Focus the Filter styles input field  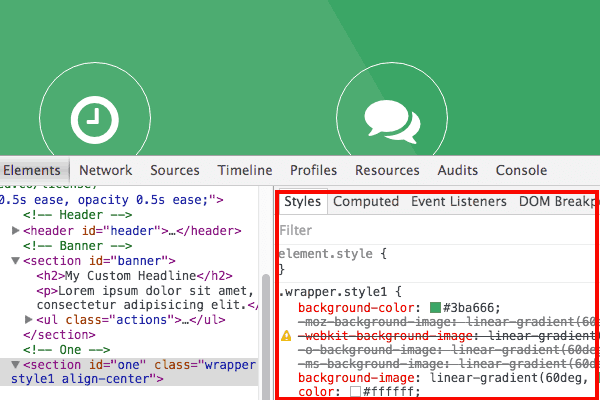[x=436, y=230]
